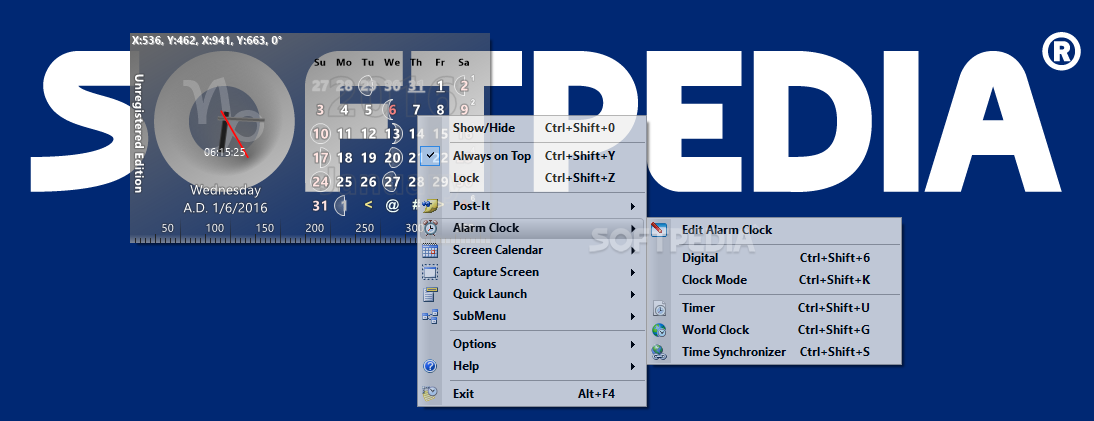Click the Wednesday weekday label
The width and height of the screenshot is (1094, 421).
click(225, 190)
